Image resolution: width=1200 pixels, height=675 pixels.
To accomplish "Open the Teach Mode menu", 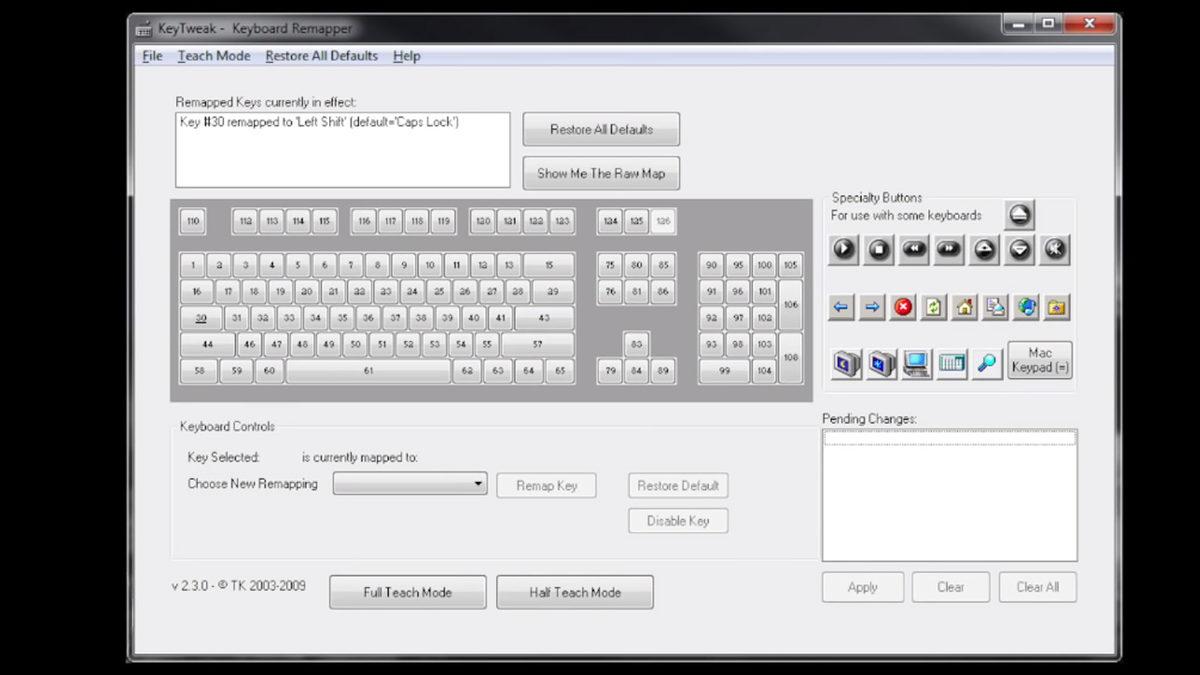I will 214,56.
